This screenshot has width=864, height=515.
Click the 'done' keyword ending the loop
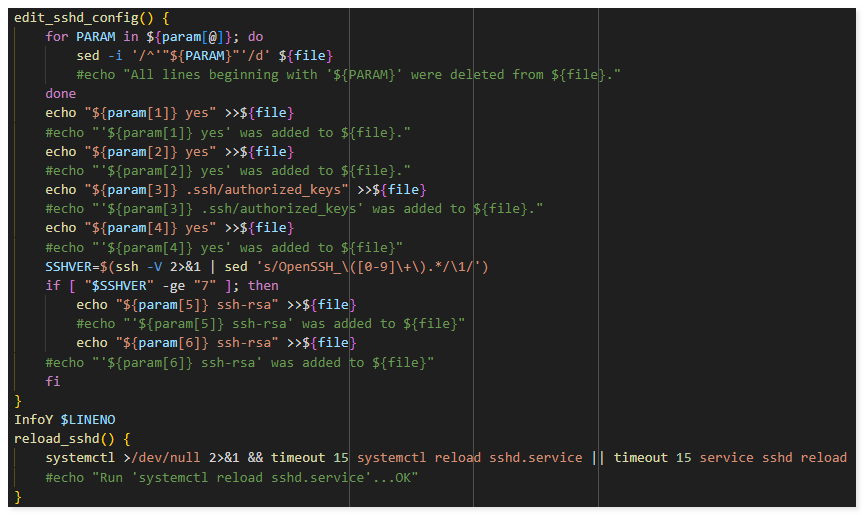(x=60, y=94)
